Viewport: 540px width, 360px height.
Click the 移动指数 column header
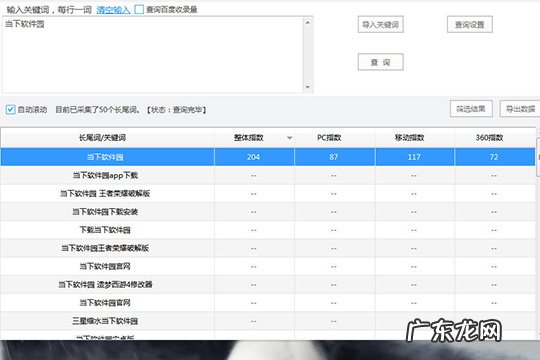(x=415, y=138)
